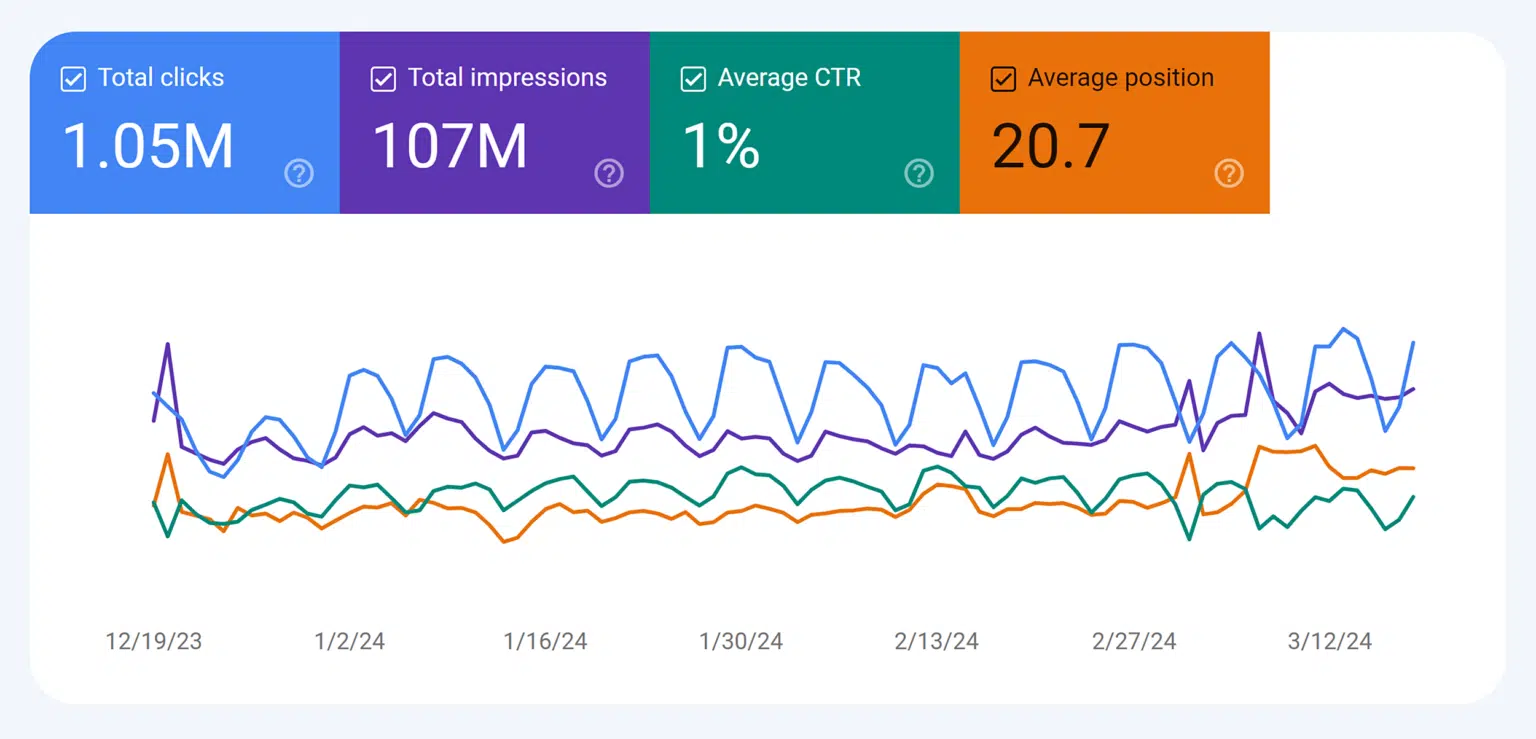Open the Average CTR help tooltip icon

tap(919, 173)
